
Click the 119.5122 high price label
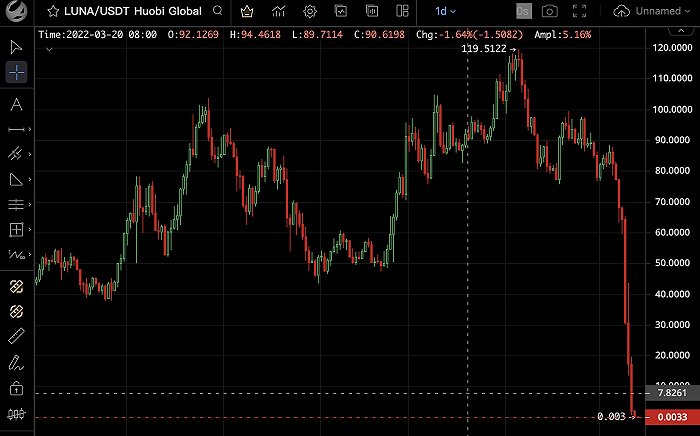484,49
